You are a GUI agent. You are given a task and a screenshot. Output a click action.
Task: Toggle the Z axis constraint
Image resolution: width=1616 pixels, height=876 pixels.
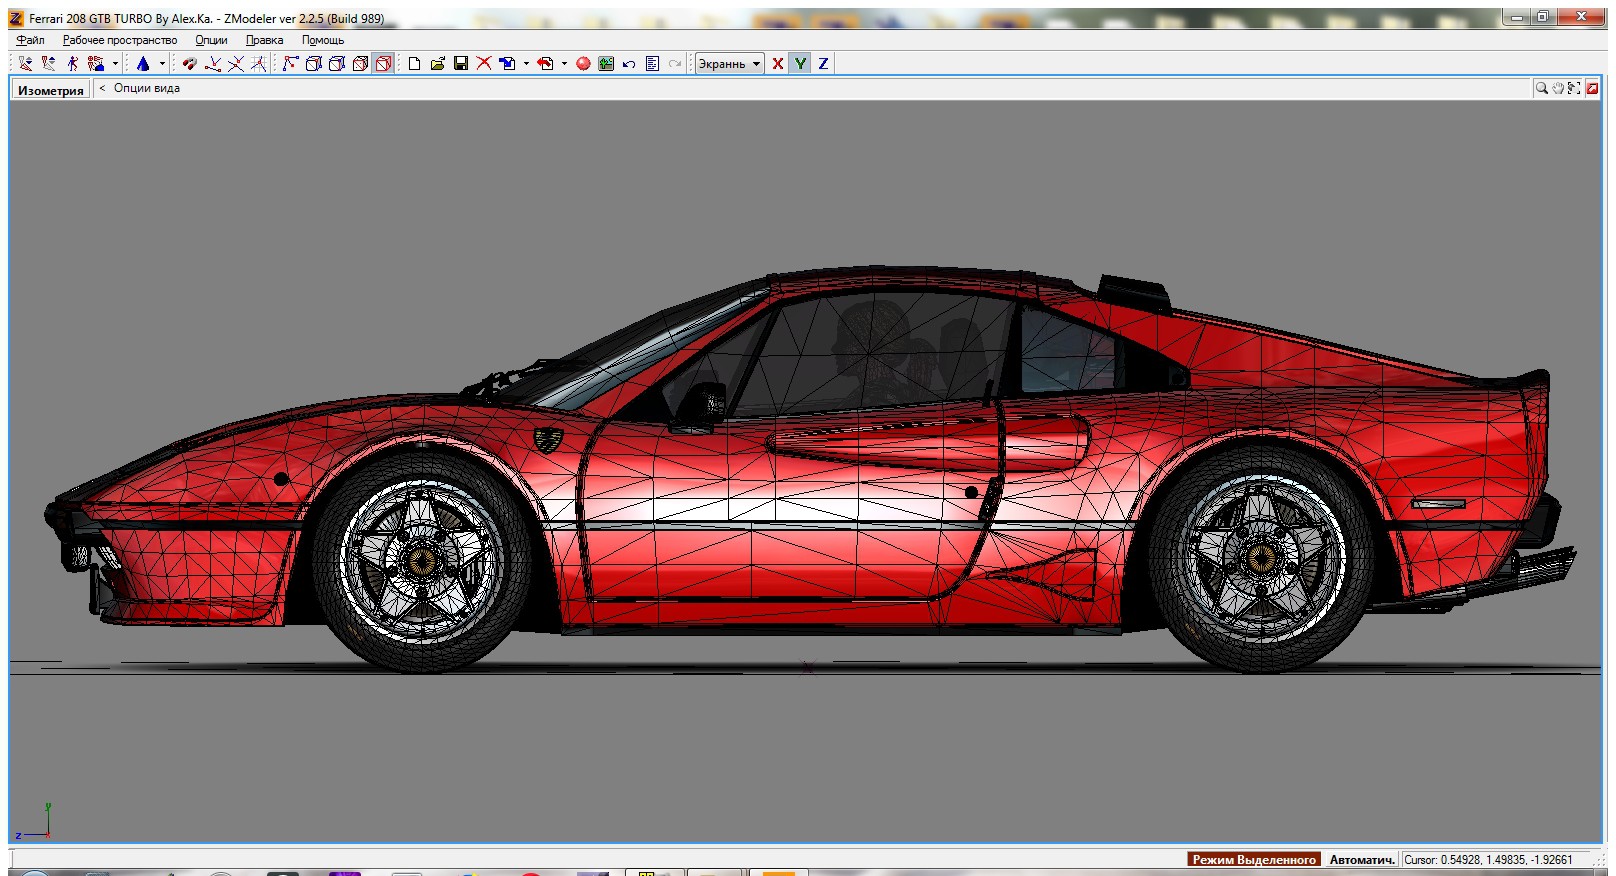pyautogui.click(x=824, y=64)
